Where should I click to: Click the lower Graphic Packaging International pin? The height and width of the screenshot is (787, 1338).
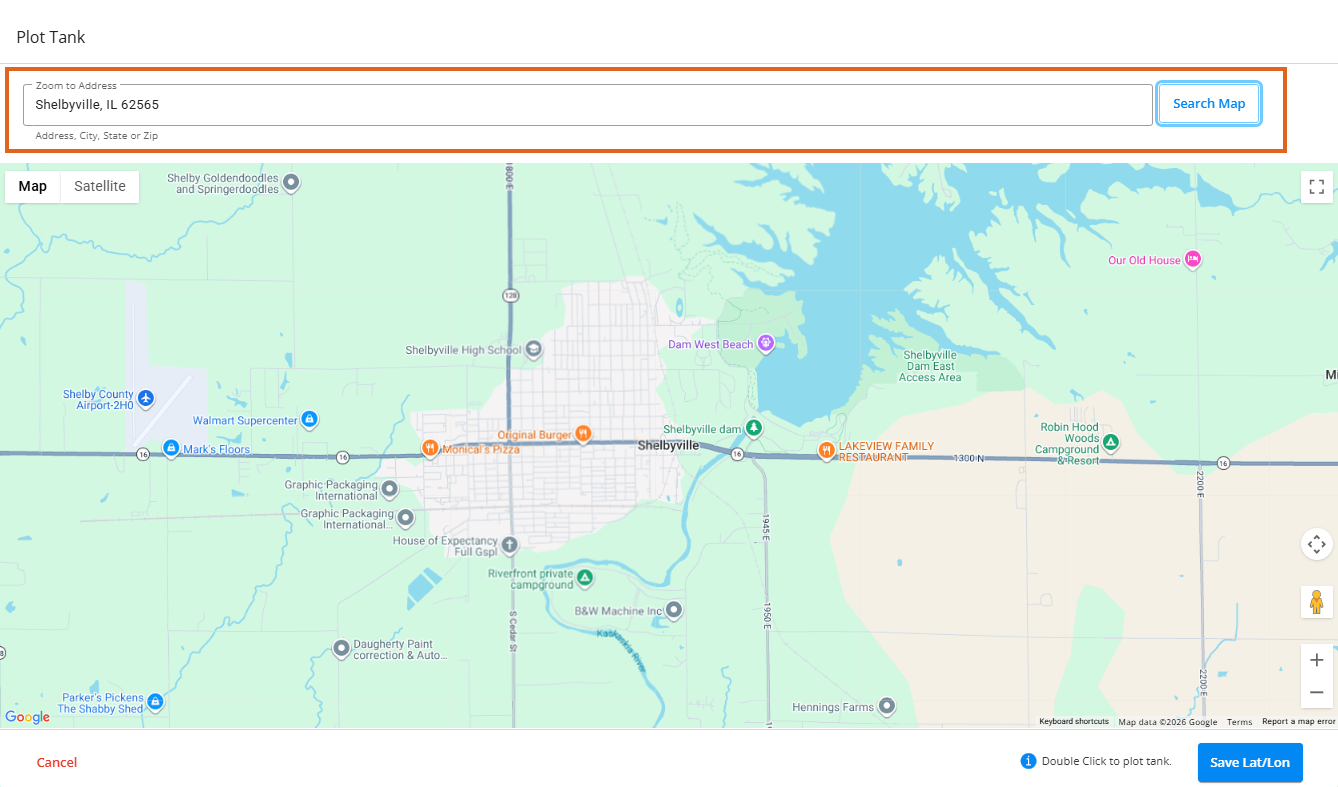pyautogui.click(x=405, y=518)
